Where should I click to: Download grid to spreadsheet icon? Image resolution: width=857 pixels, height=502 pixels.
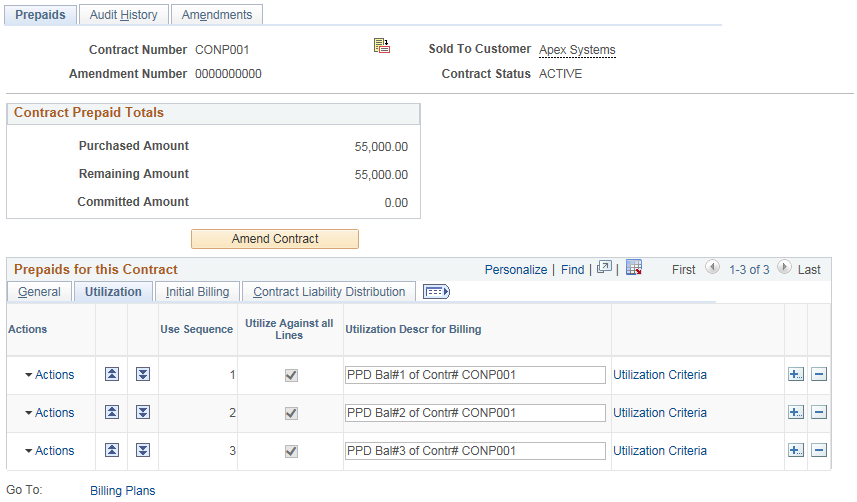point(633,267)
